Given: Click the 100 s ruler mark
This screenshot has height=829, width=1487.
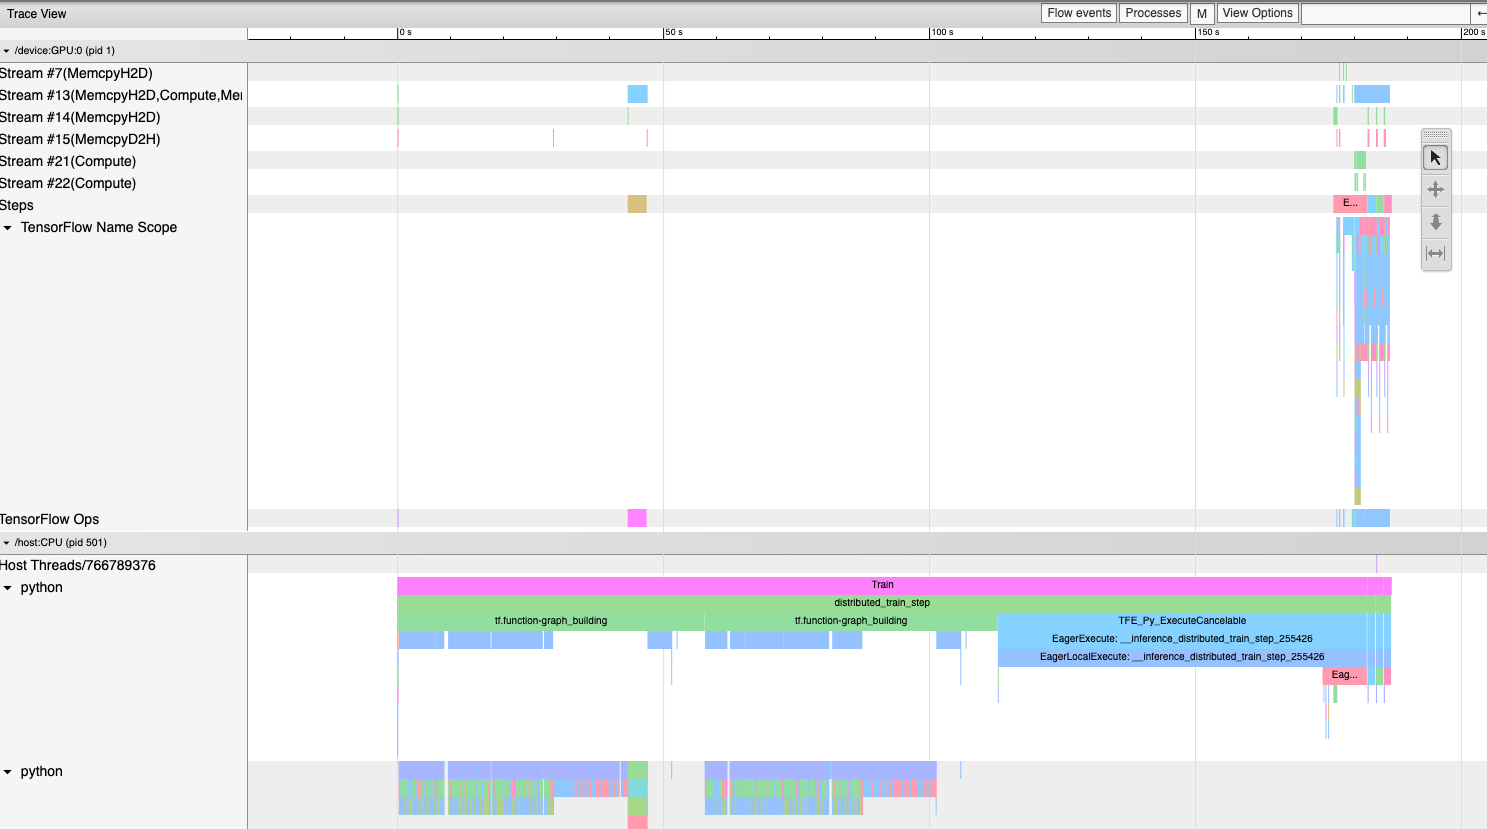Looking at the screenshot, I should click(942, 33).
